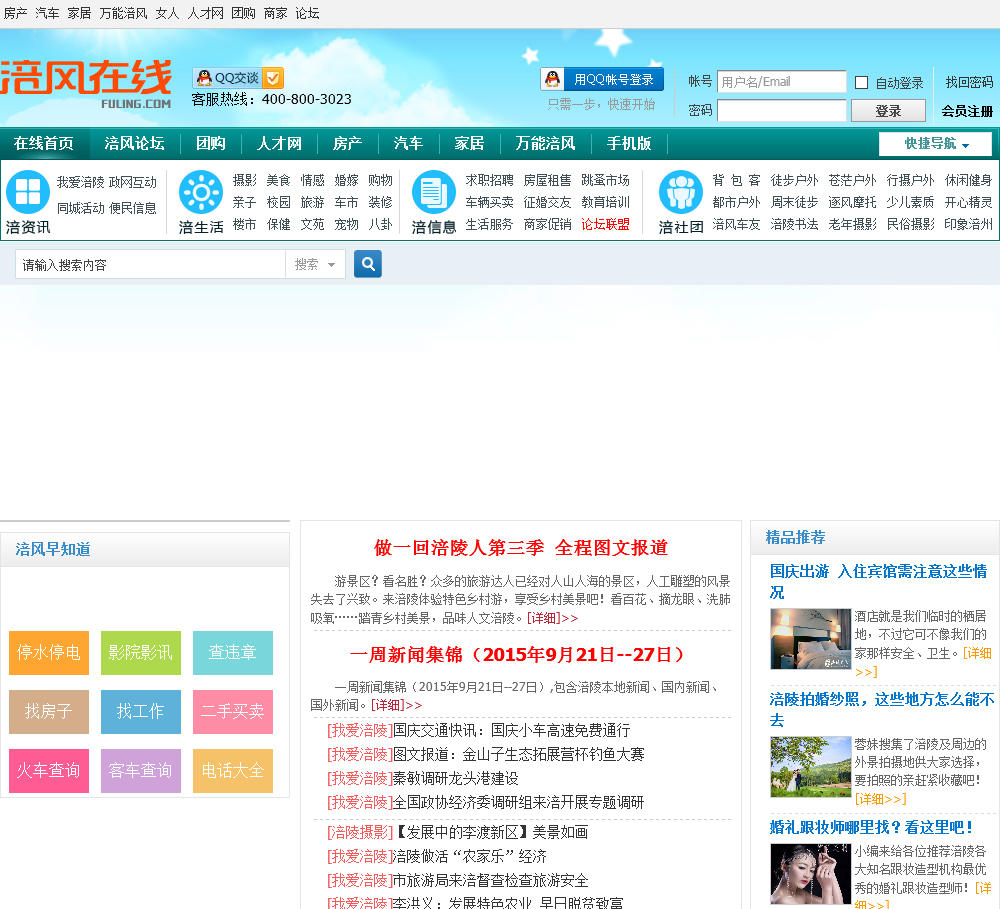Focus the 请输入搜索内容 search box

(x=151, y=264)
